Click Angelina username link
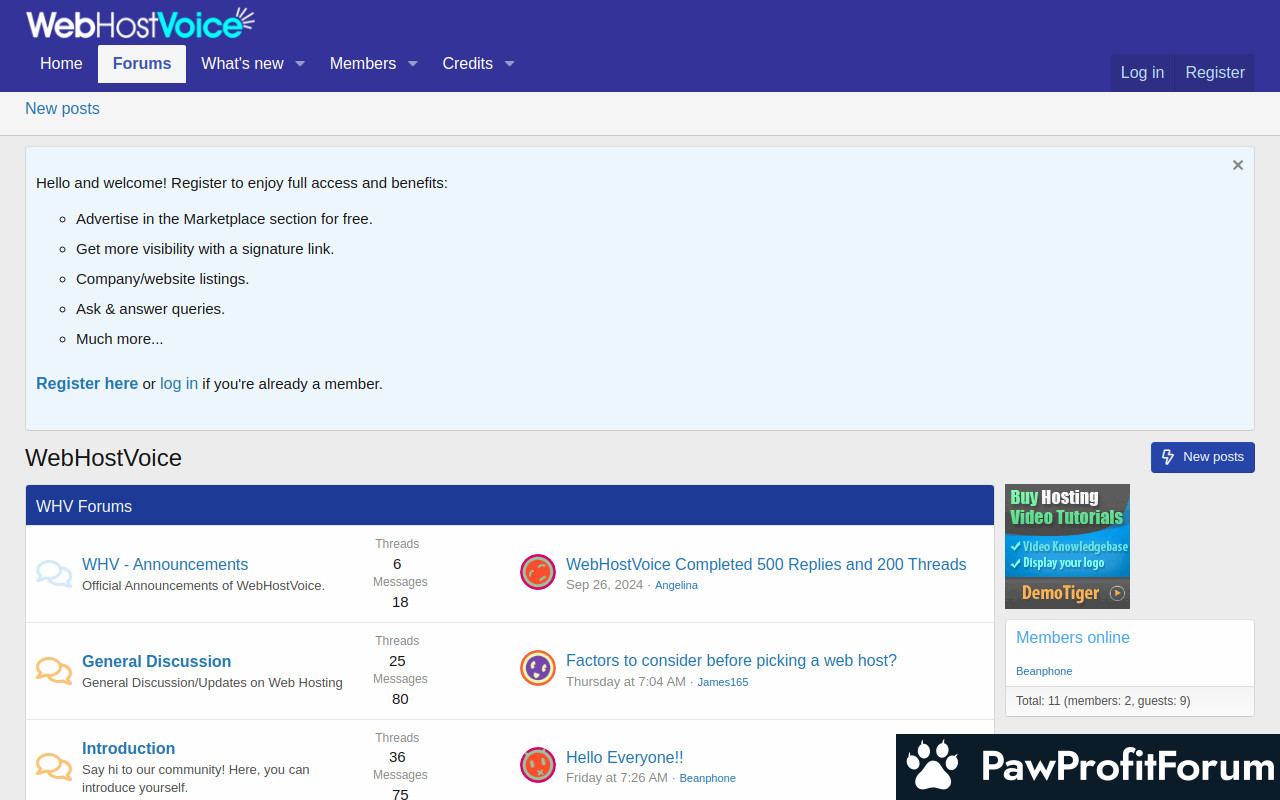 676,585
